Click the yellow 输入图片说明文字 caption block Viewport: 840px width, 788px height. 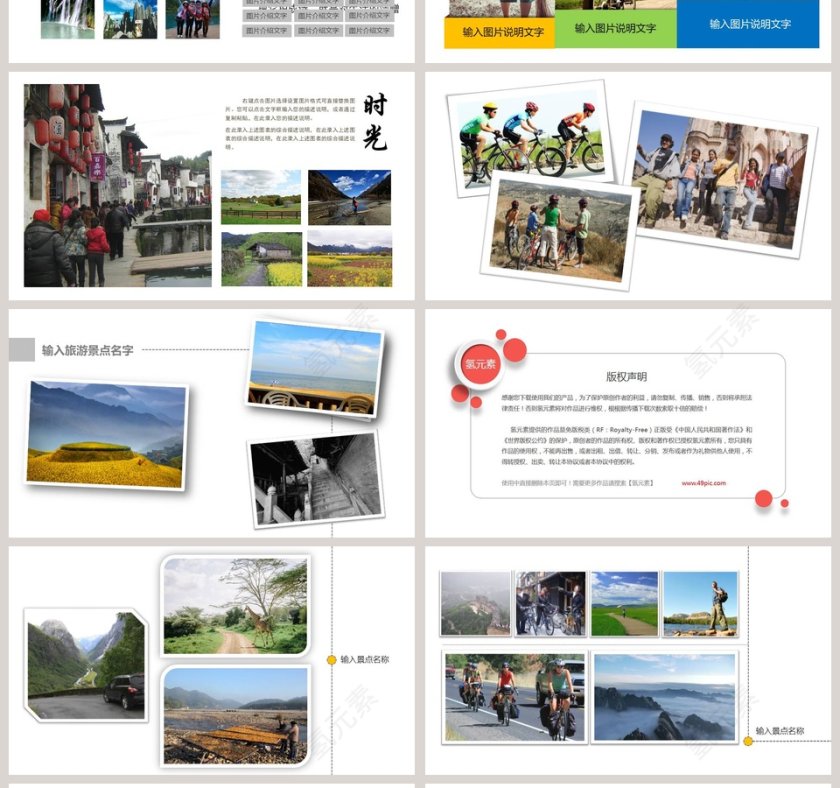(x=503, y=32)
